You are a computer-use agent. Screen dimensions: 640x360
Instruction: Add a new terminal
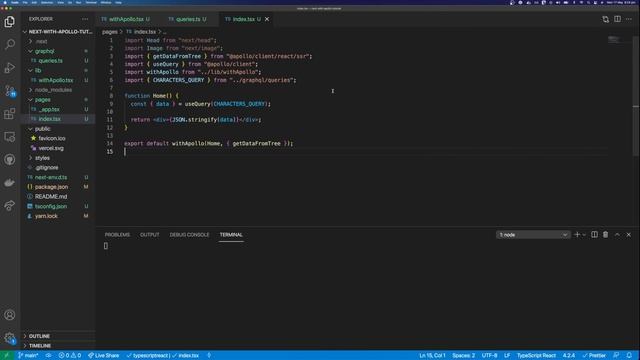pyautogui.click(x=577, y=235)
